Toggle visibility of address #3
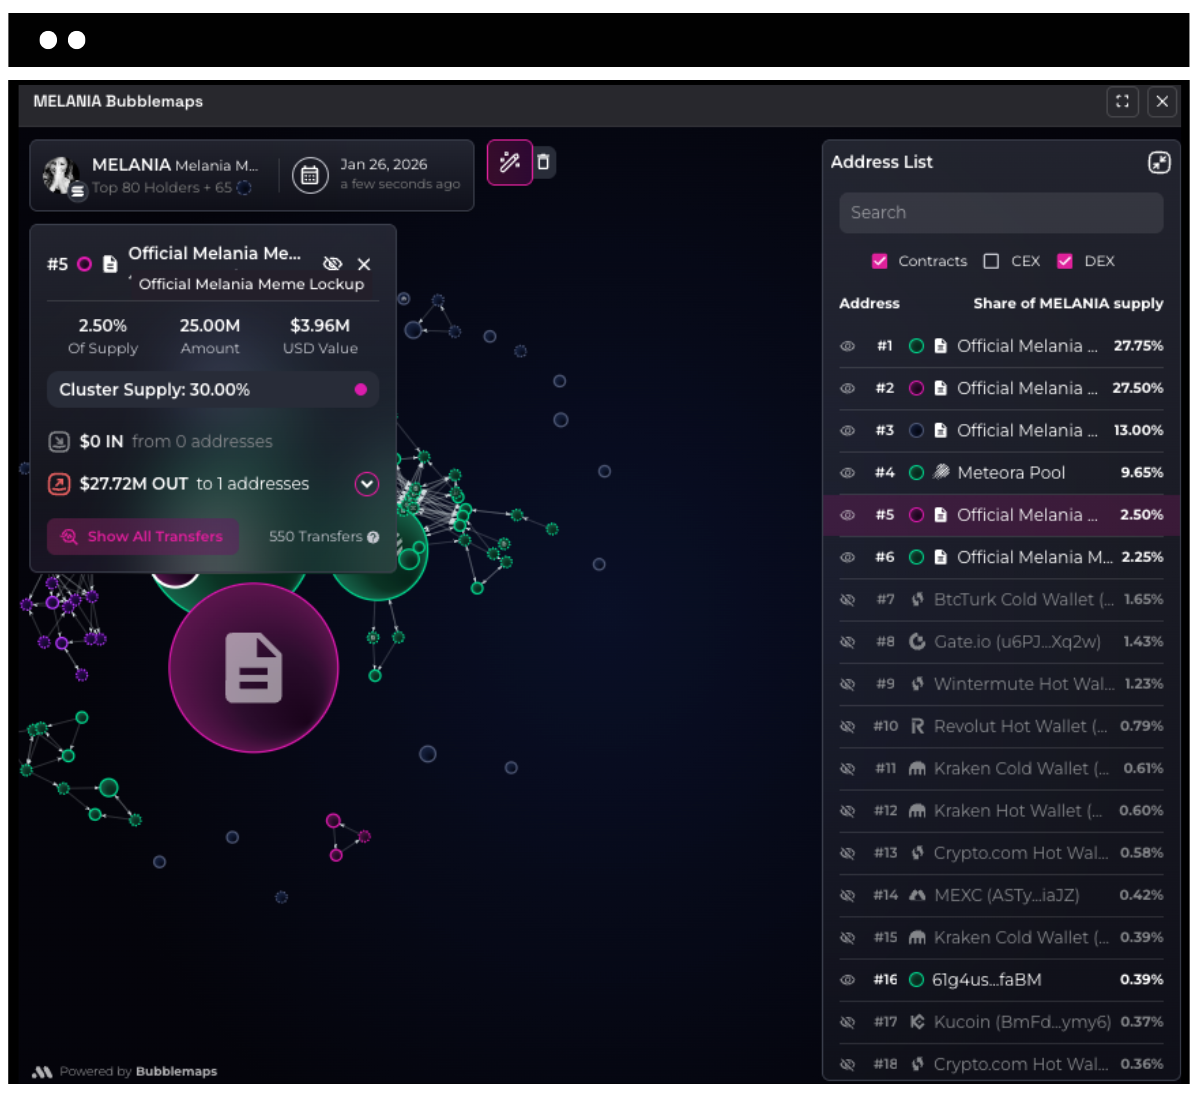The width and height of the screenshot is (1195, 1096). pos(847,431)
